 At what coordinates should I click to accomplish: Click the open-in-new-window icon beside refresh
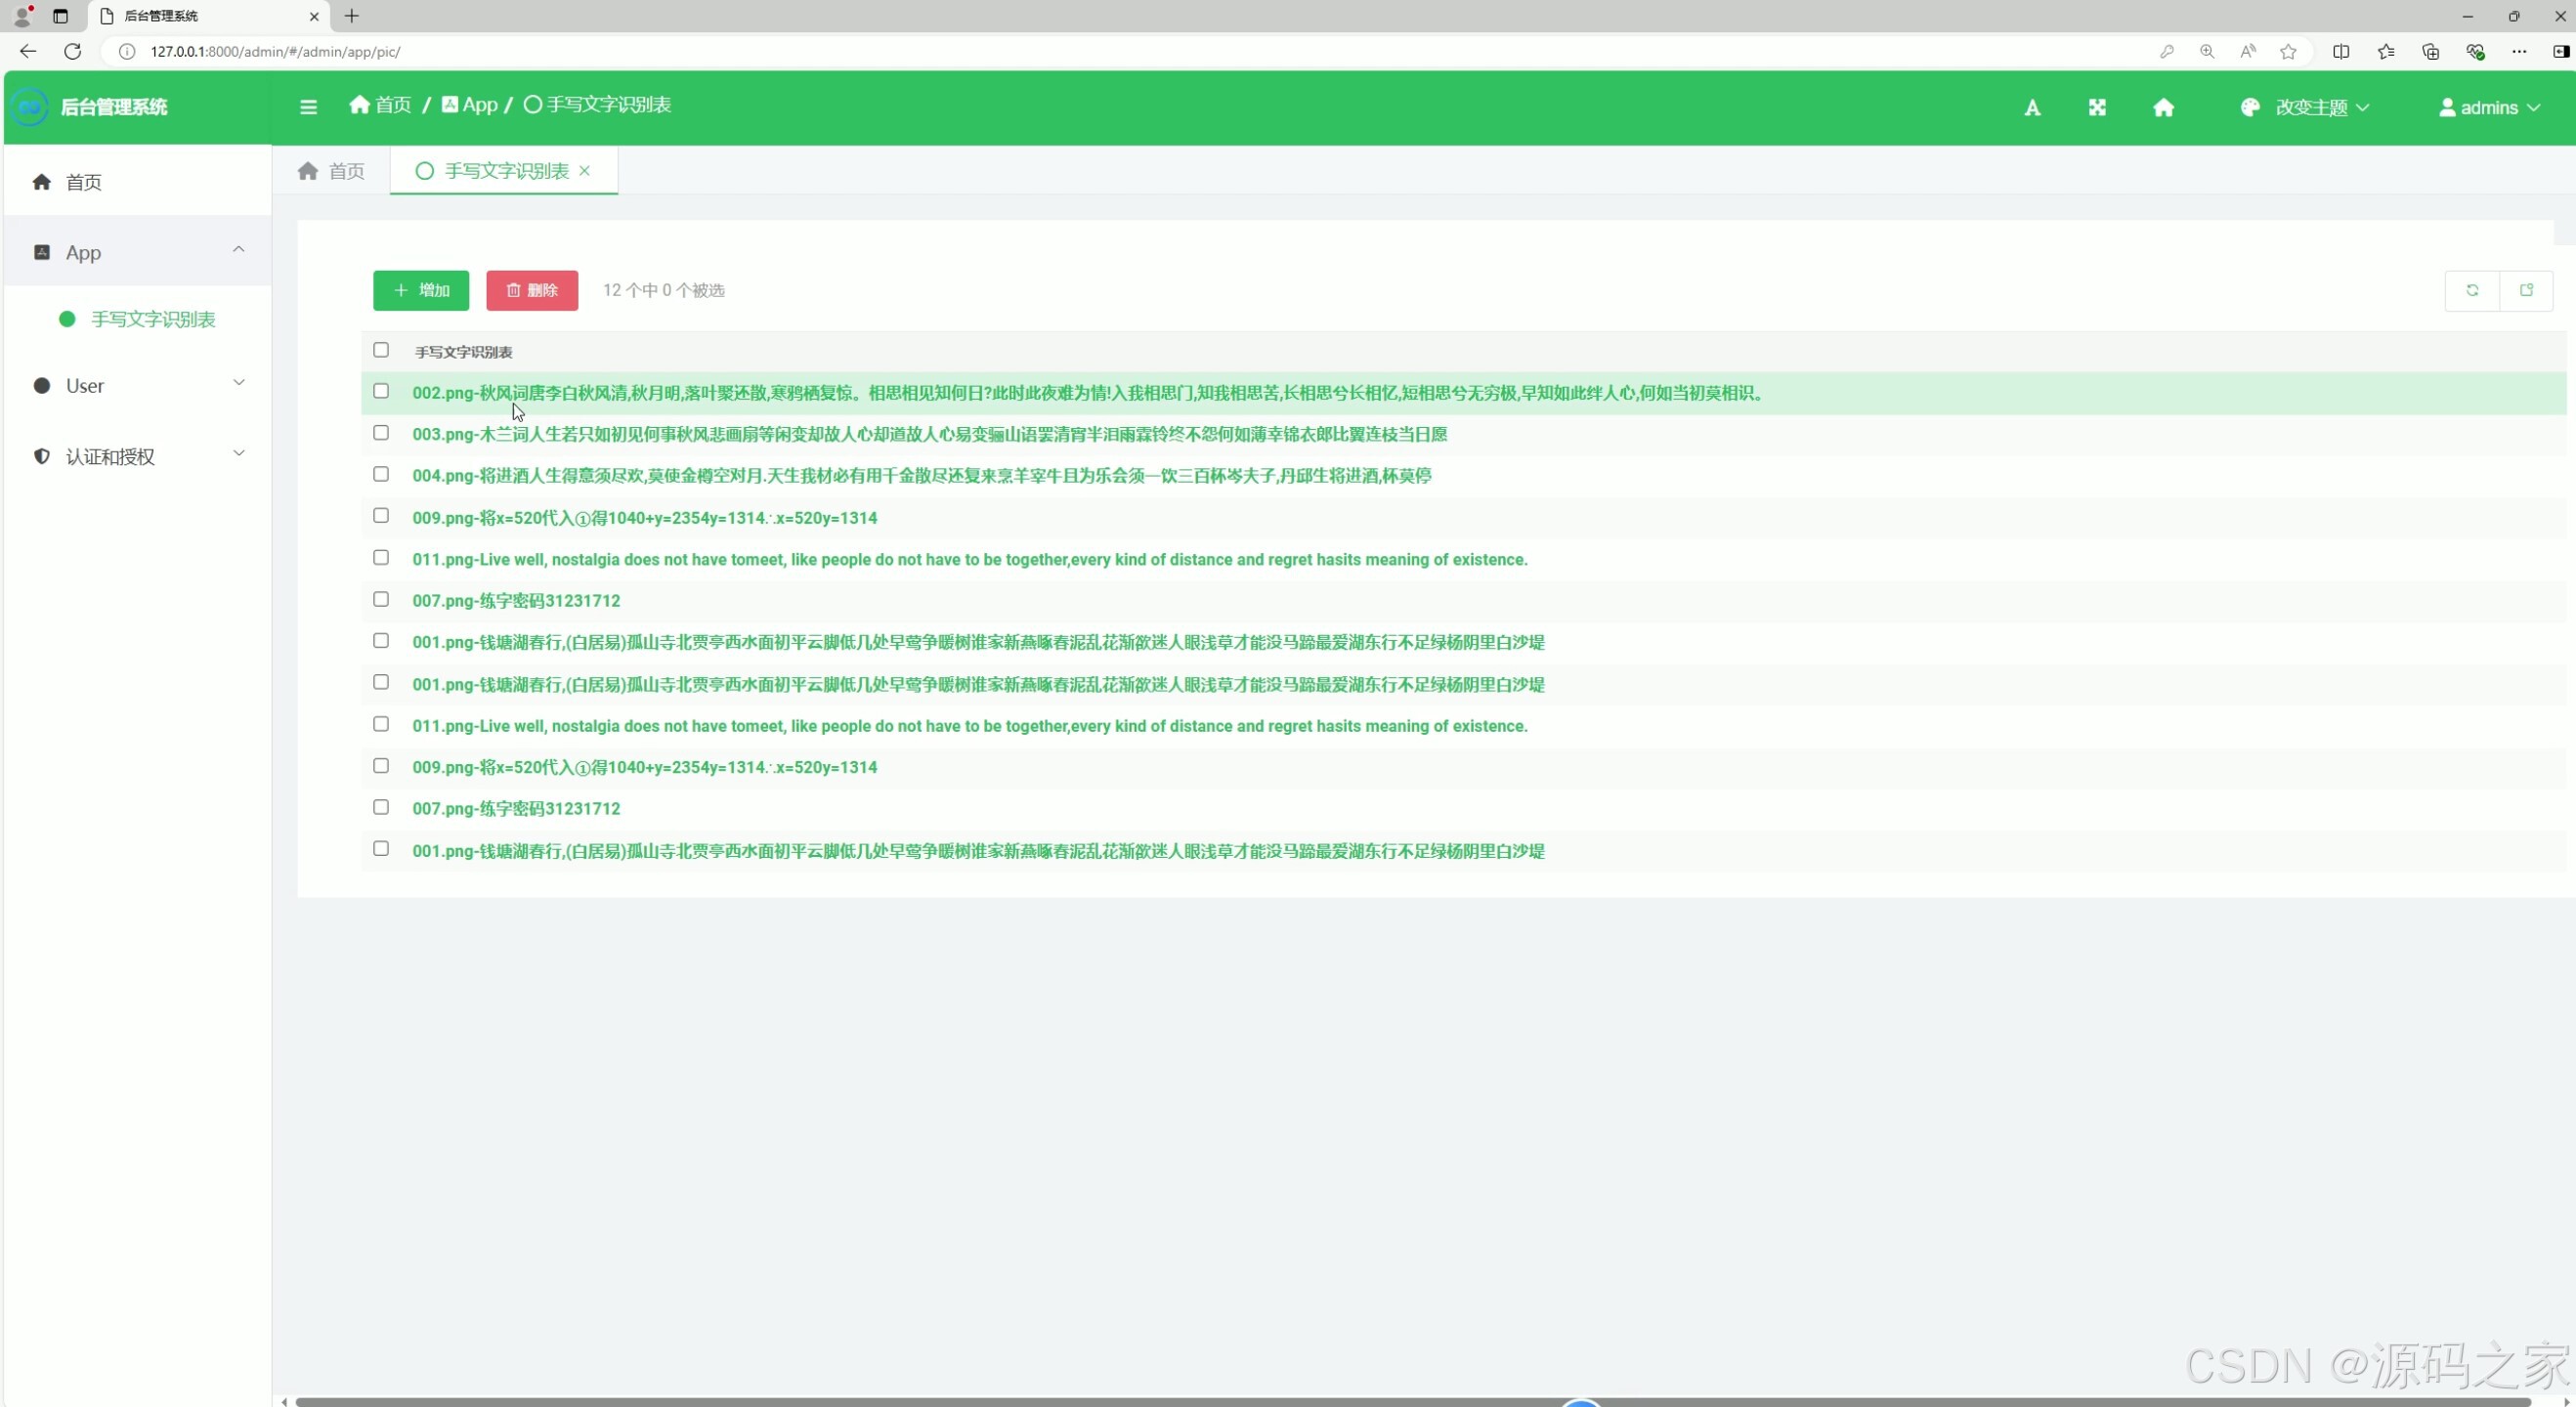pyautogui.click(x=2526, y=290)
